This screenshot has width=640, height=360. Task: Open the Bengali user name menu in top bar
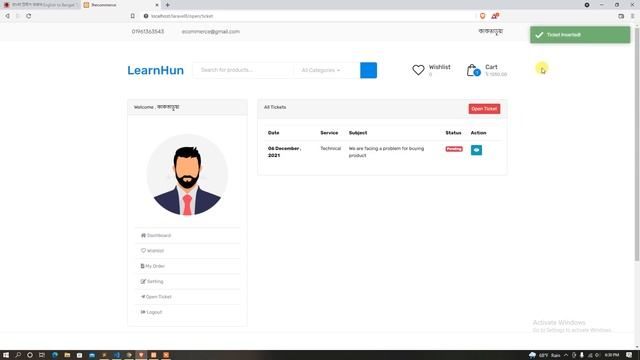click(491, 31)
